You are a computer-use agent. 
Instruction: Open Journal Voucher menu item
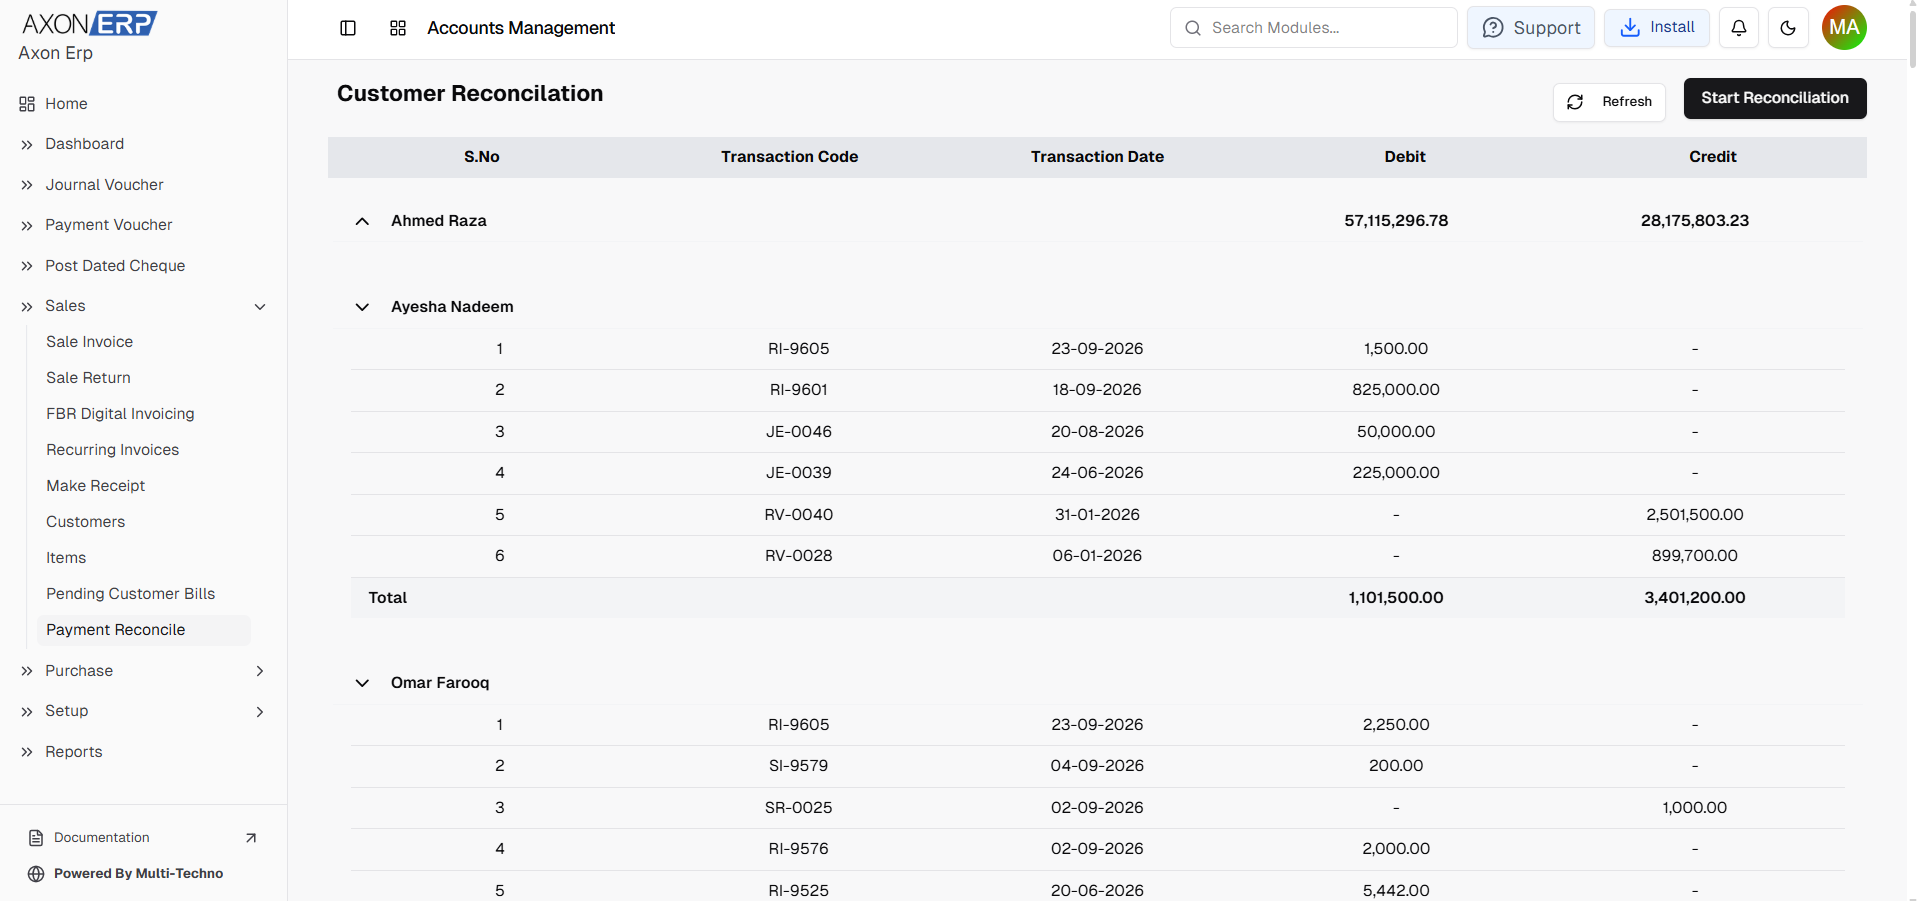(104, 185)
